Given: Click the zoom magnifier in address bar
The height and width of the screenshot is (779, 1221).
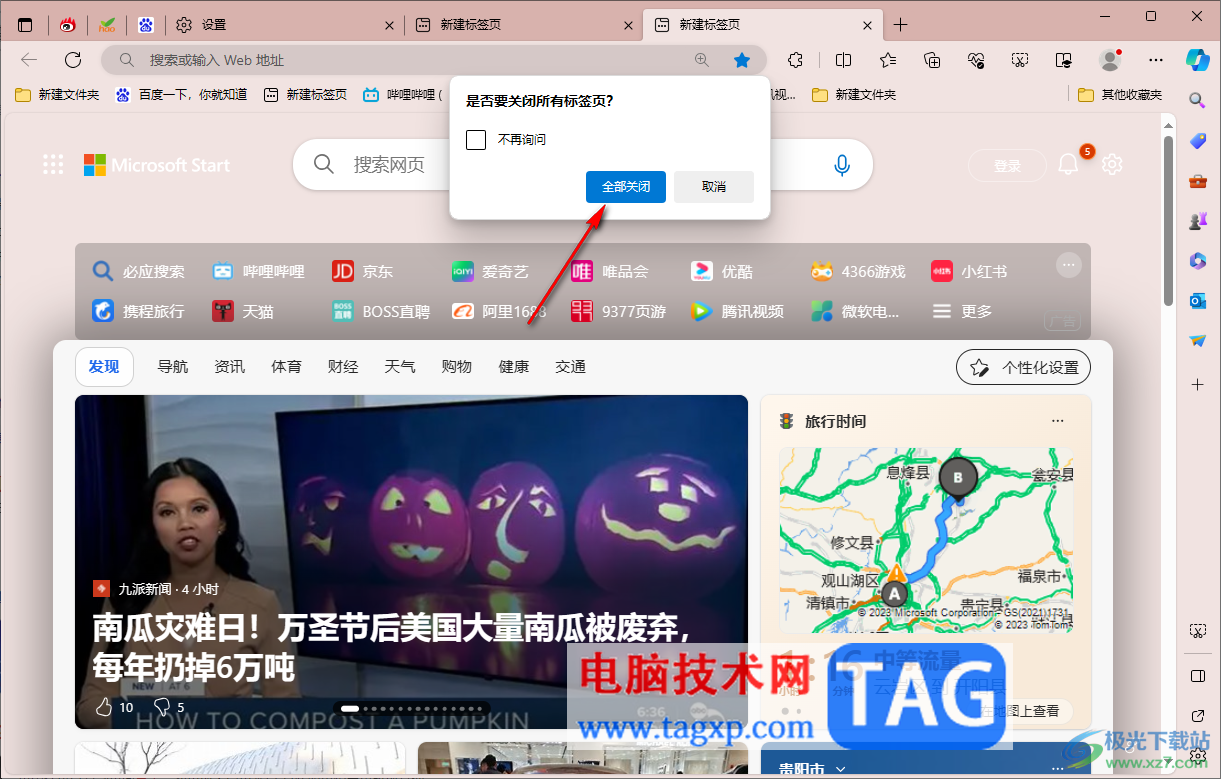Looking at the screenshot, I should 702,60.
